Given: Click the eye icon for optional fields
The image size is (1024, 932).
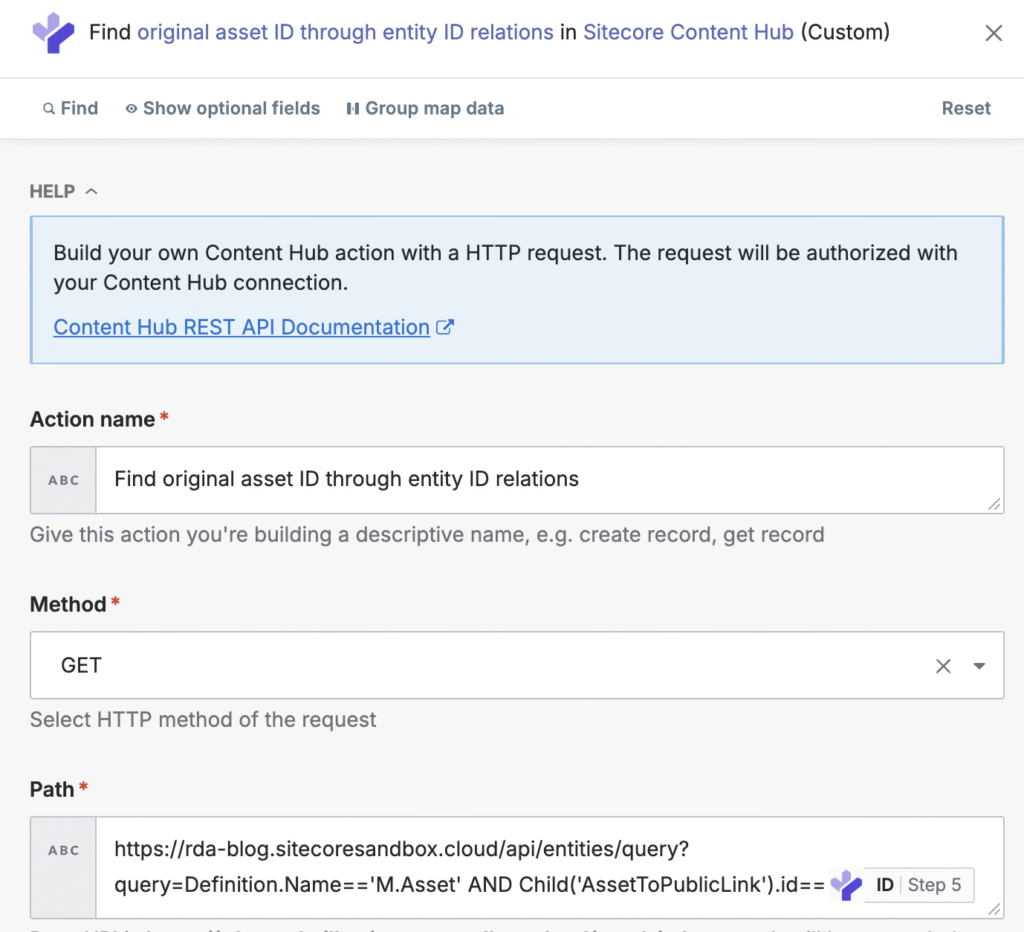Looking at the screenshot, I should [131, 109].
